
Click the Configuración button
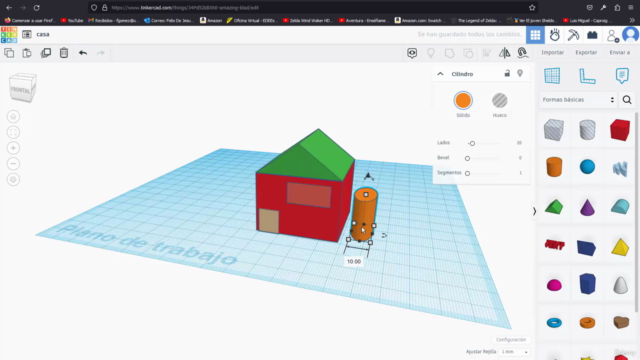[511, 340]
